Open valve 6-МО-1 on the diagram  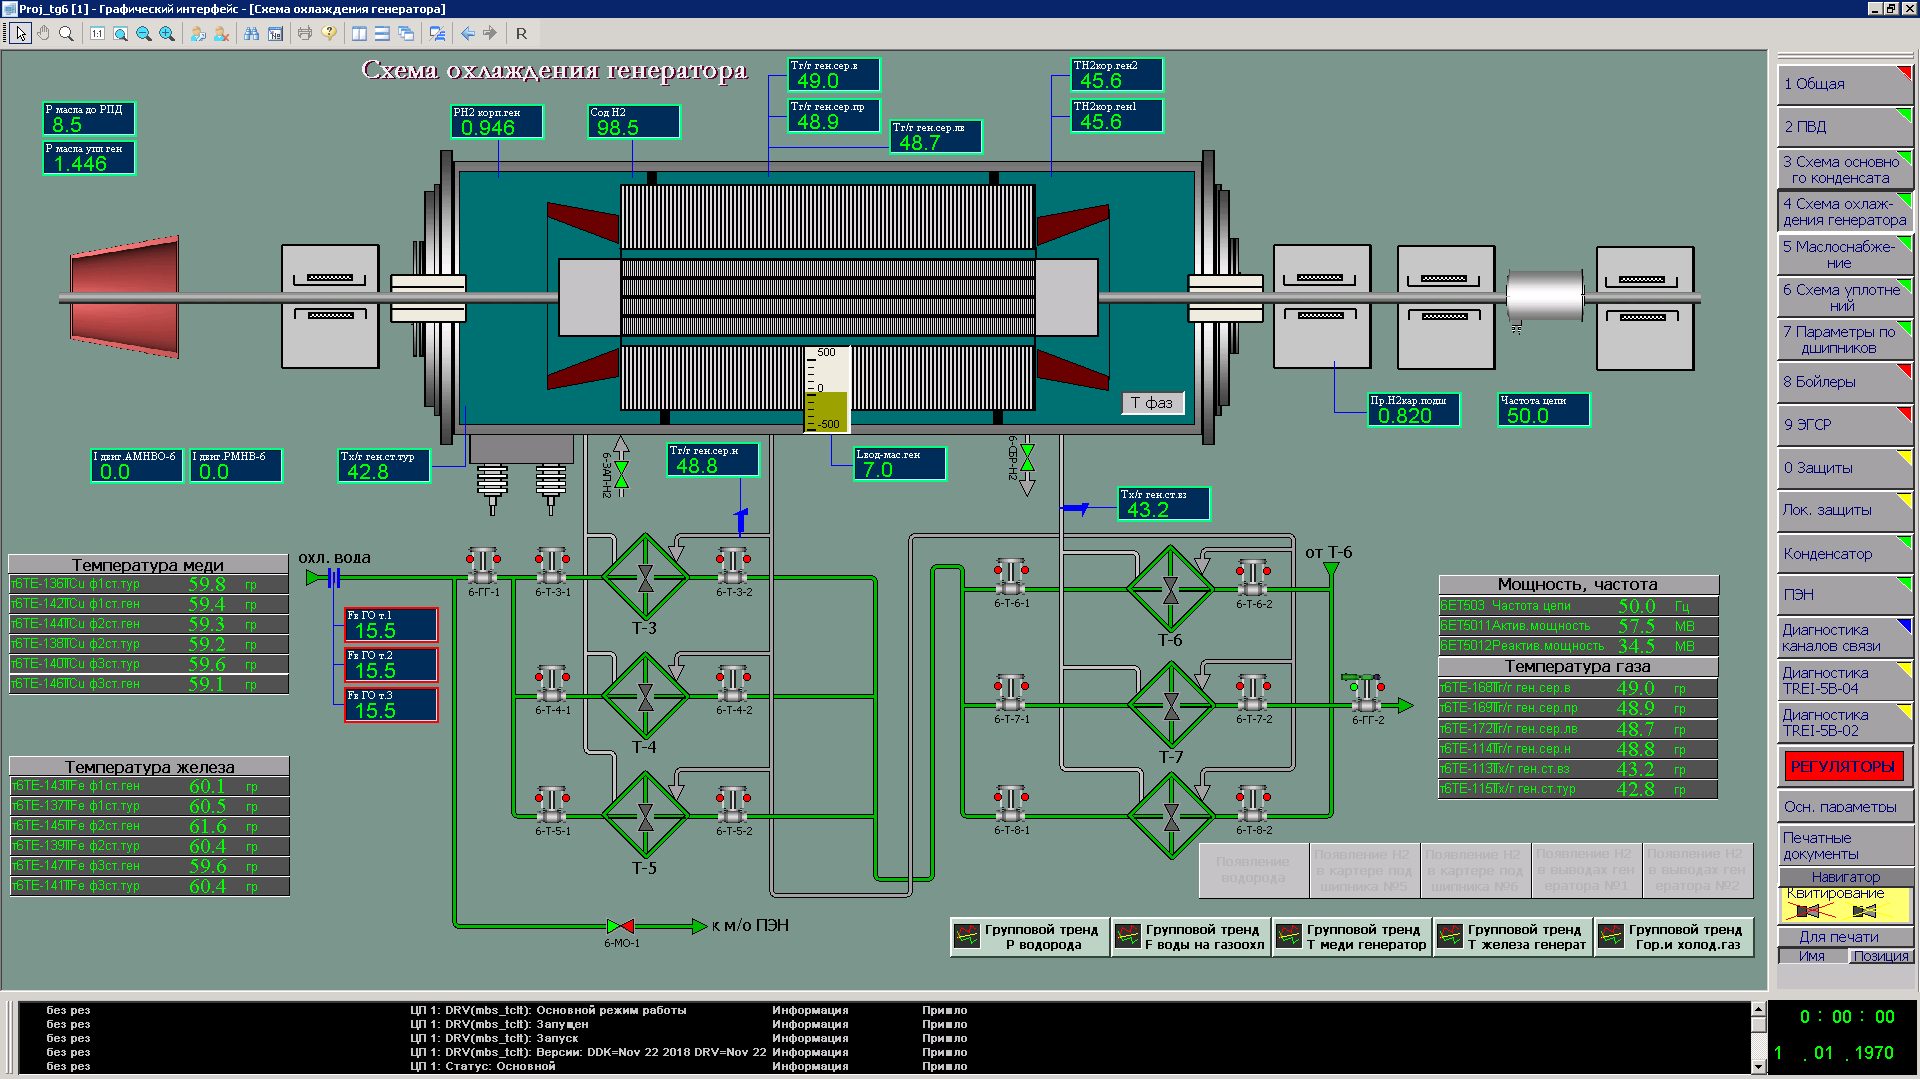[621, 926]
